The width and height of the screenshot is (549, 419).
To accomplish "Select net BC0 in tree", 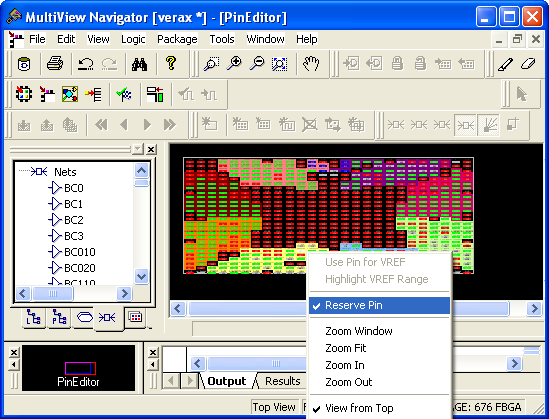I will pyautogui.click(x=74, y=188).
